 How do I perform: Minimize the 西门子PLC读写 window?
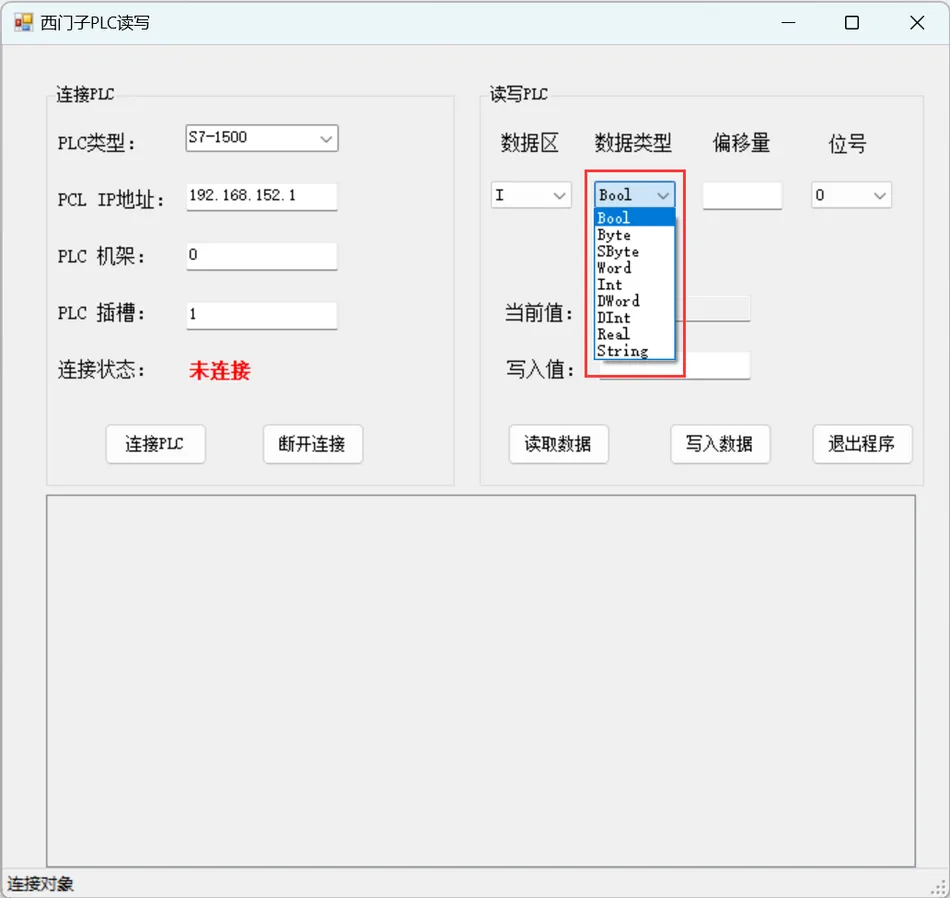pyautogui.click(x=788, y=23)
